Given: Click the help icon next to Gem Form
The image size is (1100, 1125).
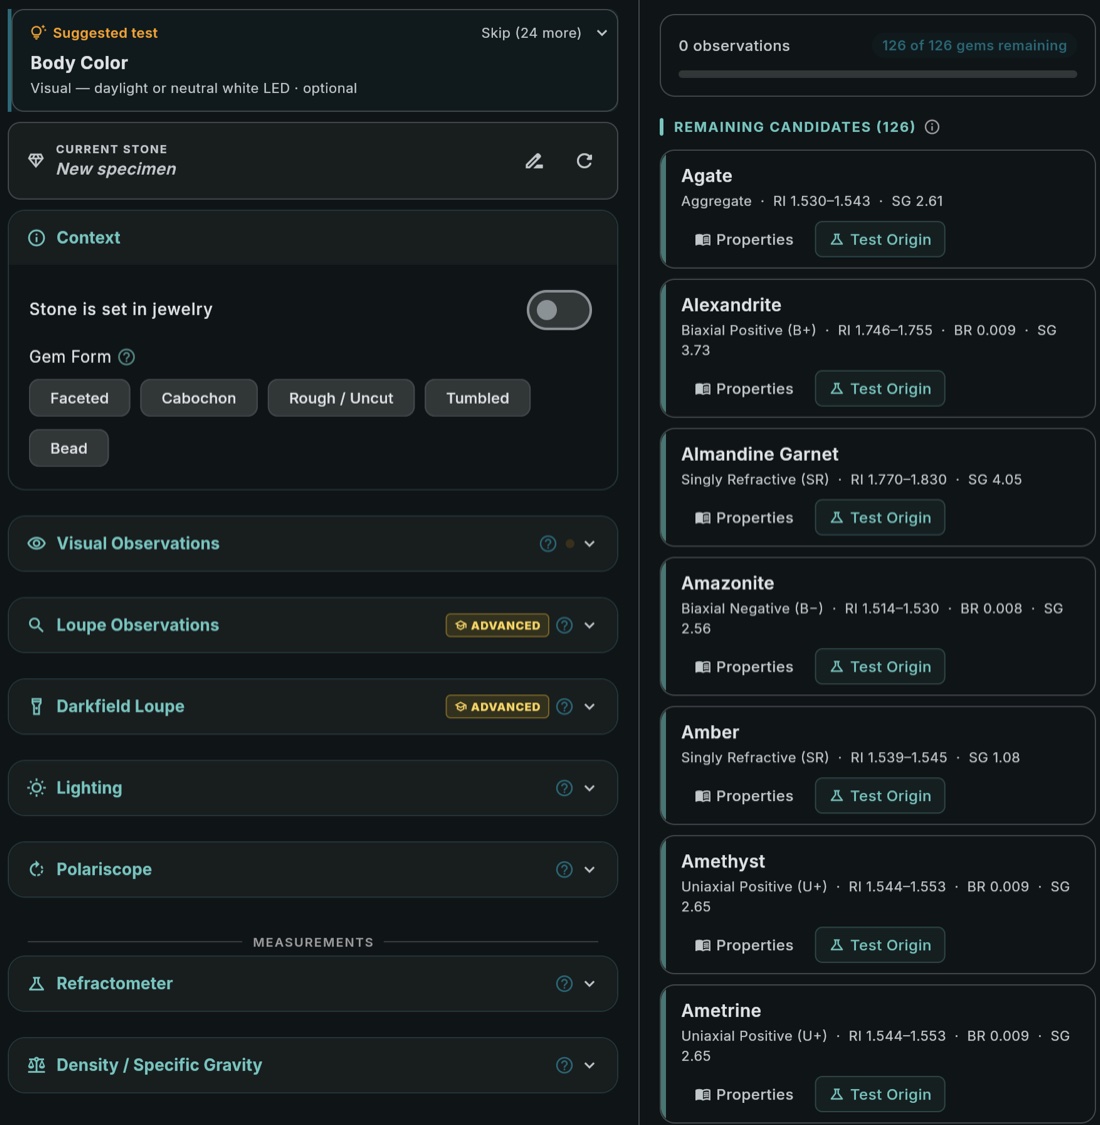Looking at the screenshot, I should (x=127, y=357).
